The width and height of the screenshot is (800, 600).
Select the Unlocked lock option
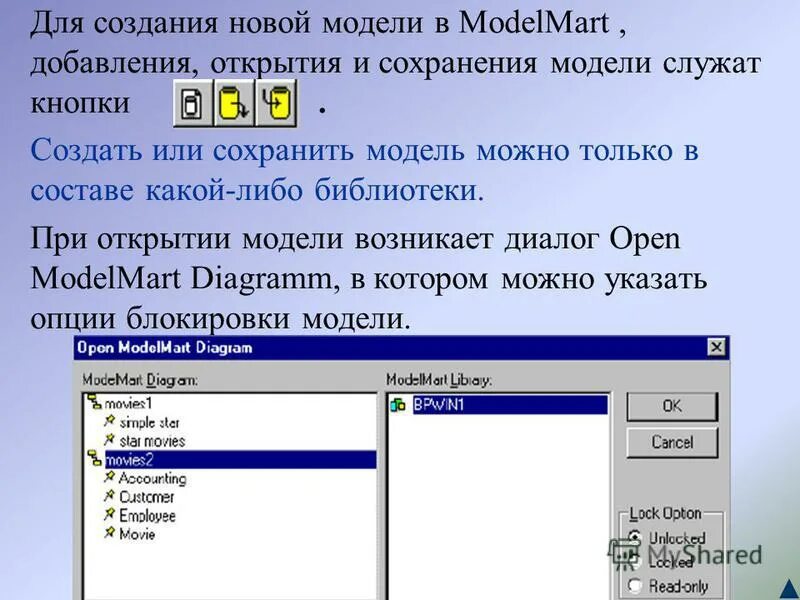click(635, 537)
